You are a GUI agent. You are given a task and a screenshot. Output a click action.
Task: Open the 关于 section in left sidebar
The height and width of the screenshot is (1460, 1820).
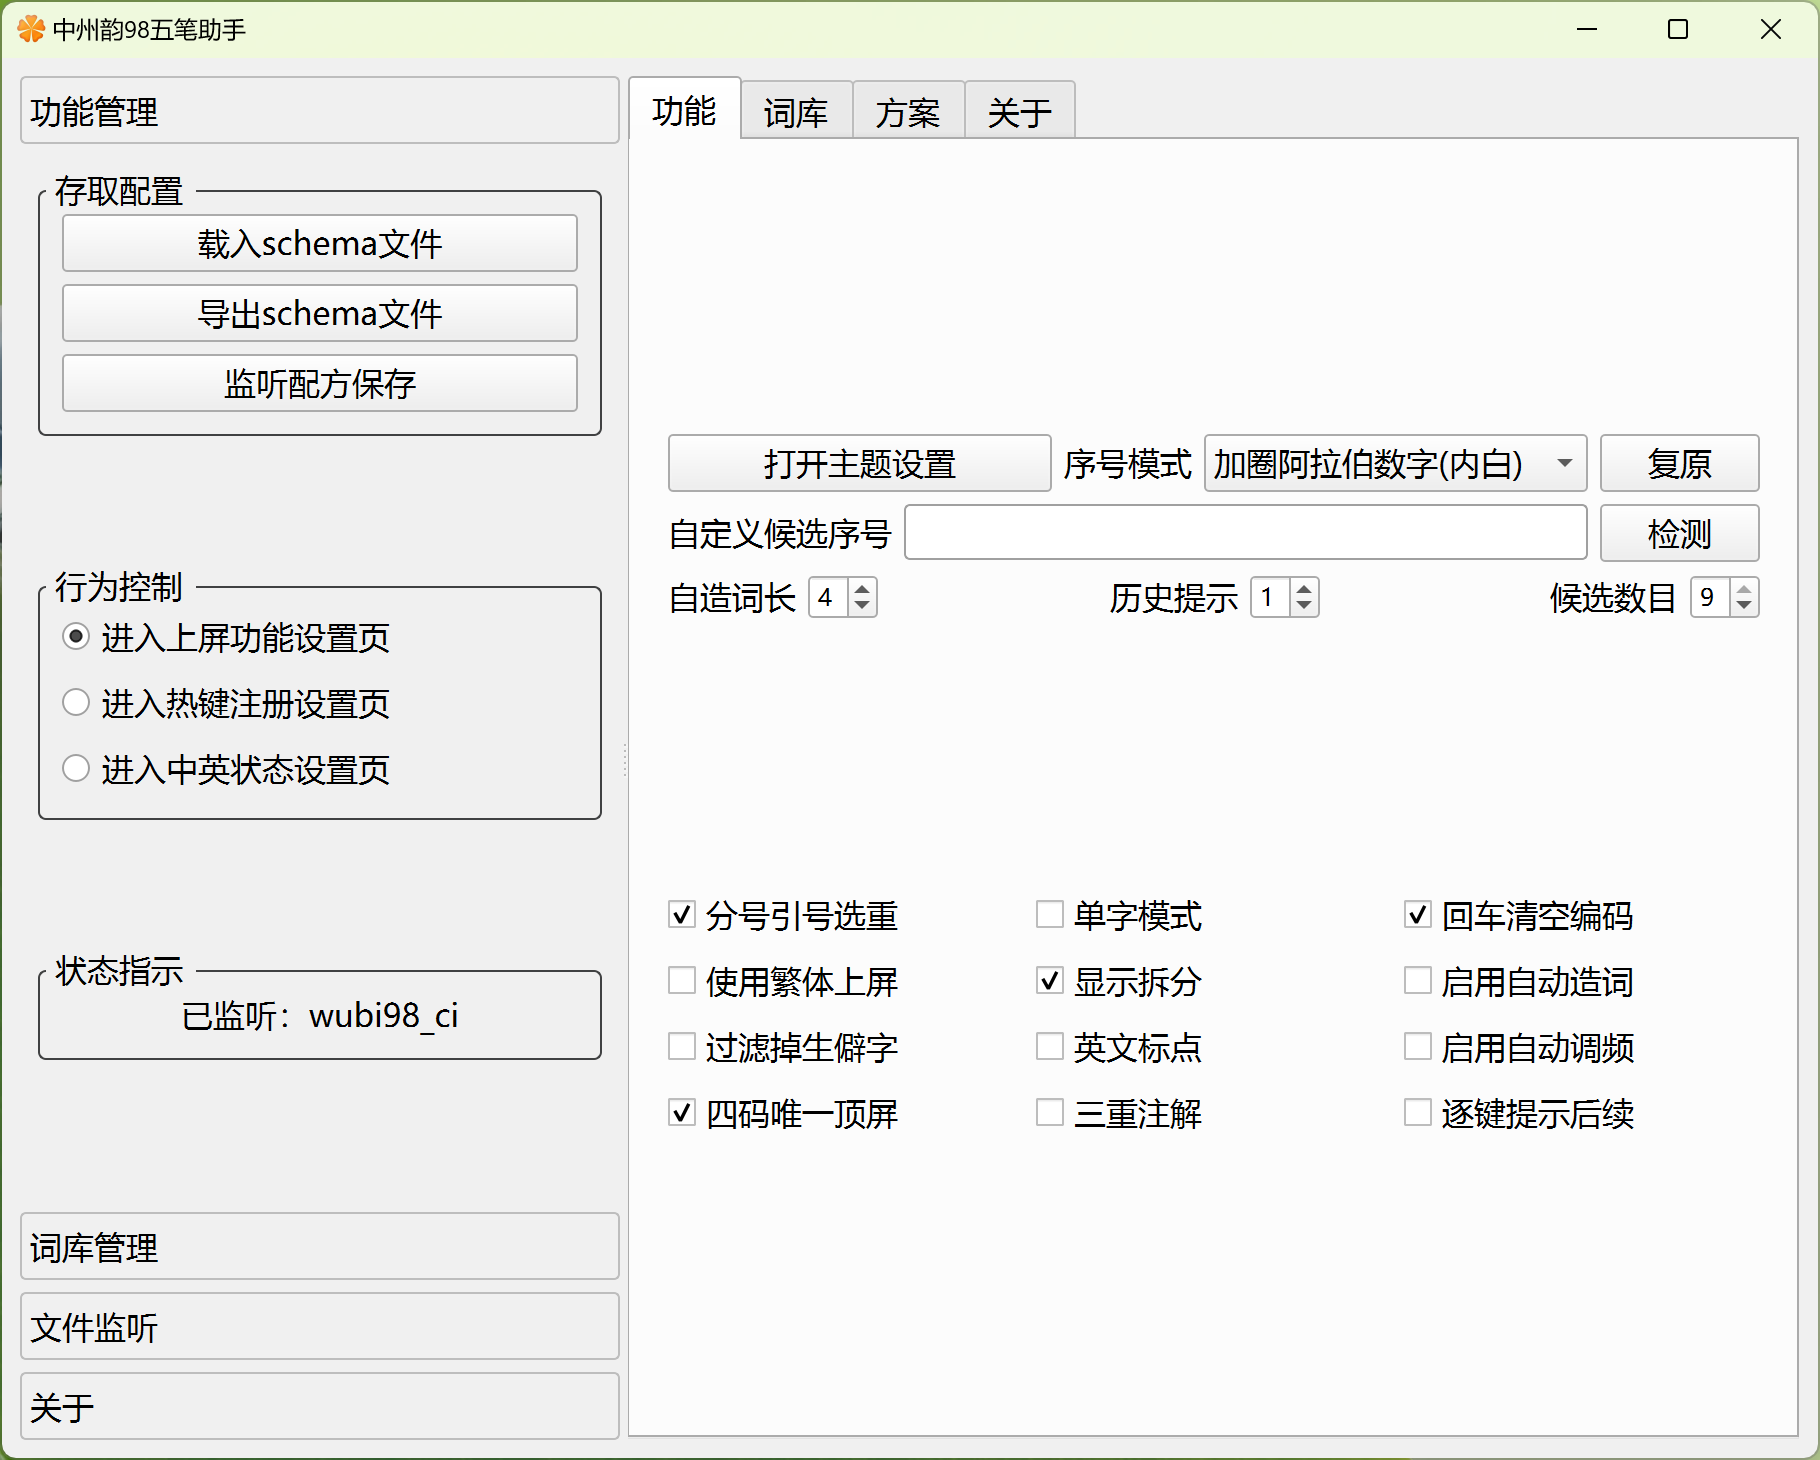(319, 1407)
